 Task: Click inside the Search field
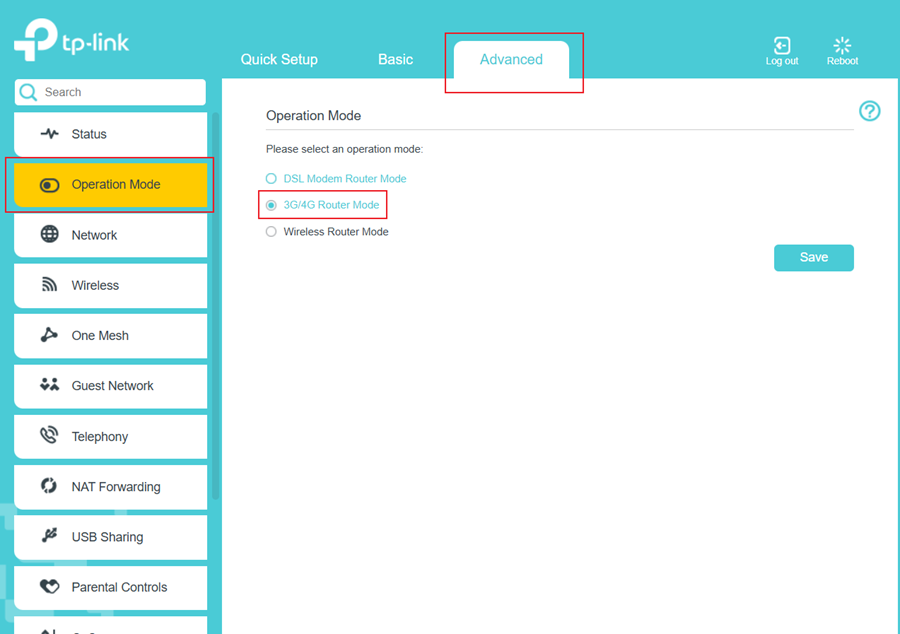[x=110, y=91]
